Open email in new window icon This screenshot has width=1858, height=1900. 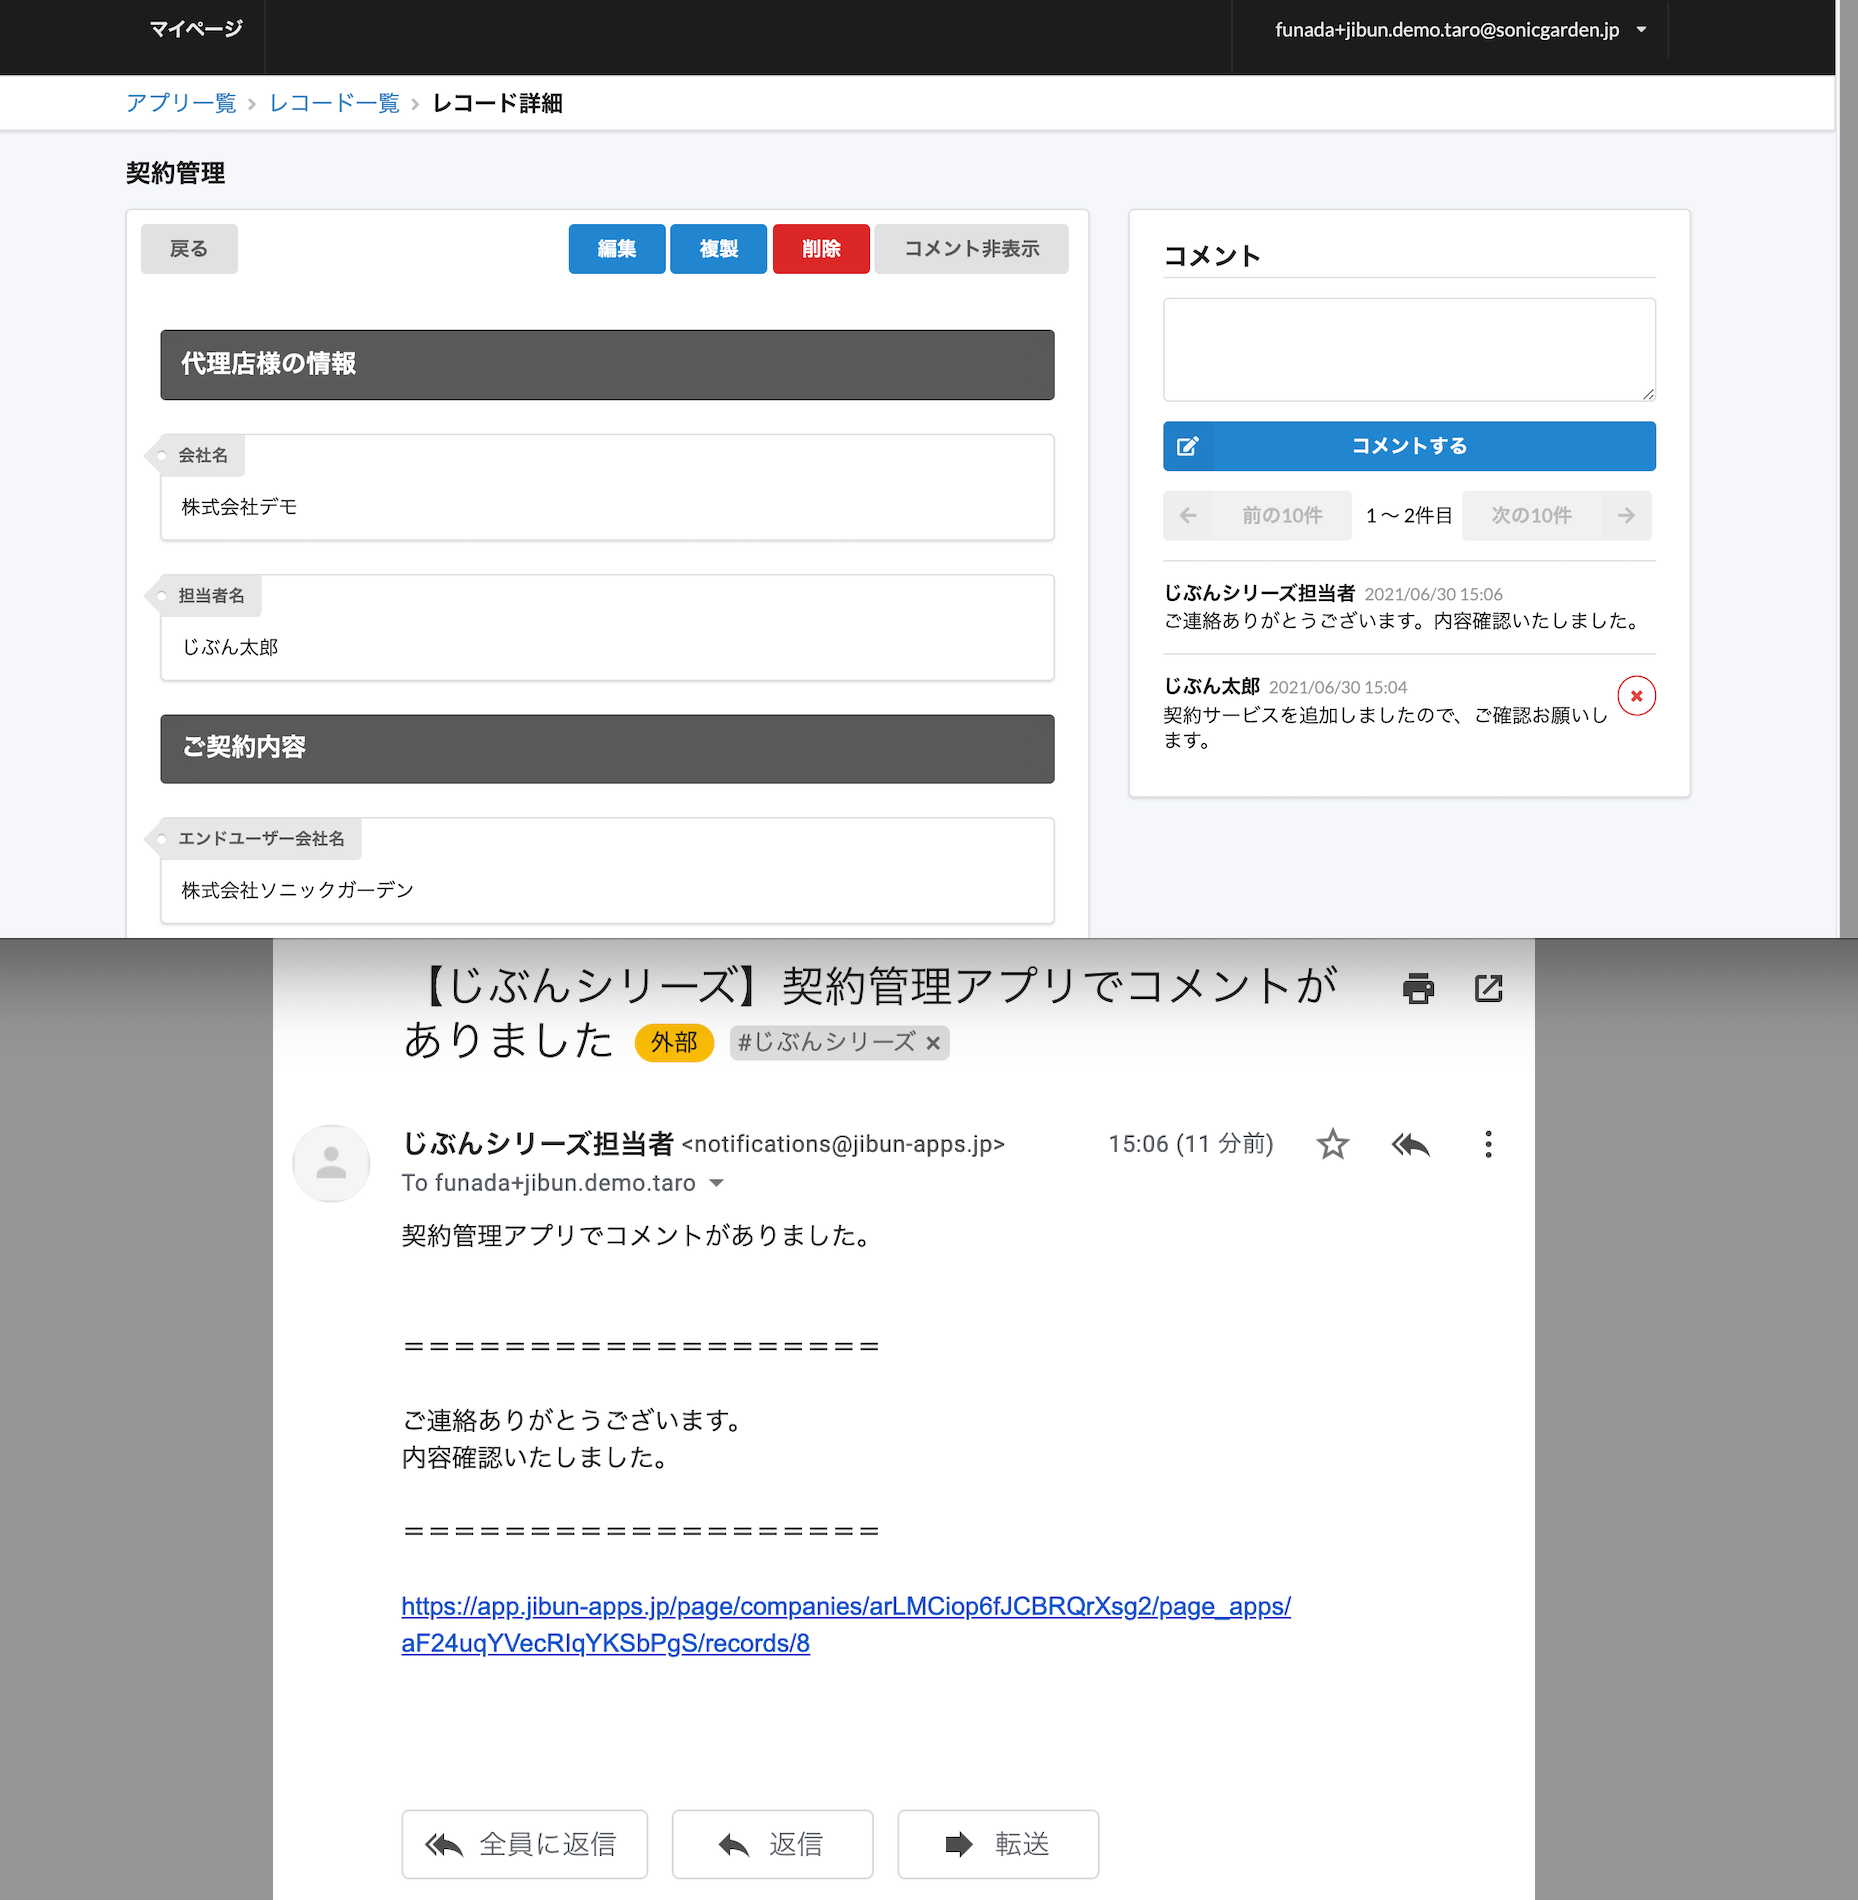1488,988
